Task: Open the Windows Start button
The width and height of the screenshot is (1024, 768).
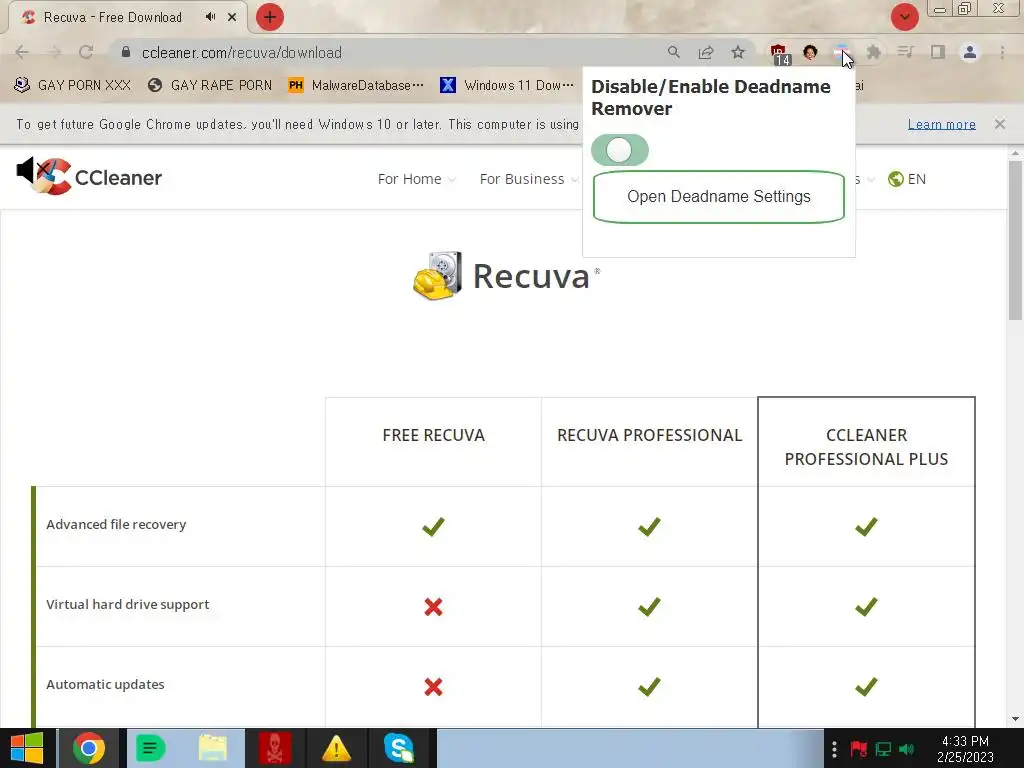Action: point(27,748)
